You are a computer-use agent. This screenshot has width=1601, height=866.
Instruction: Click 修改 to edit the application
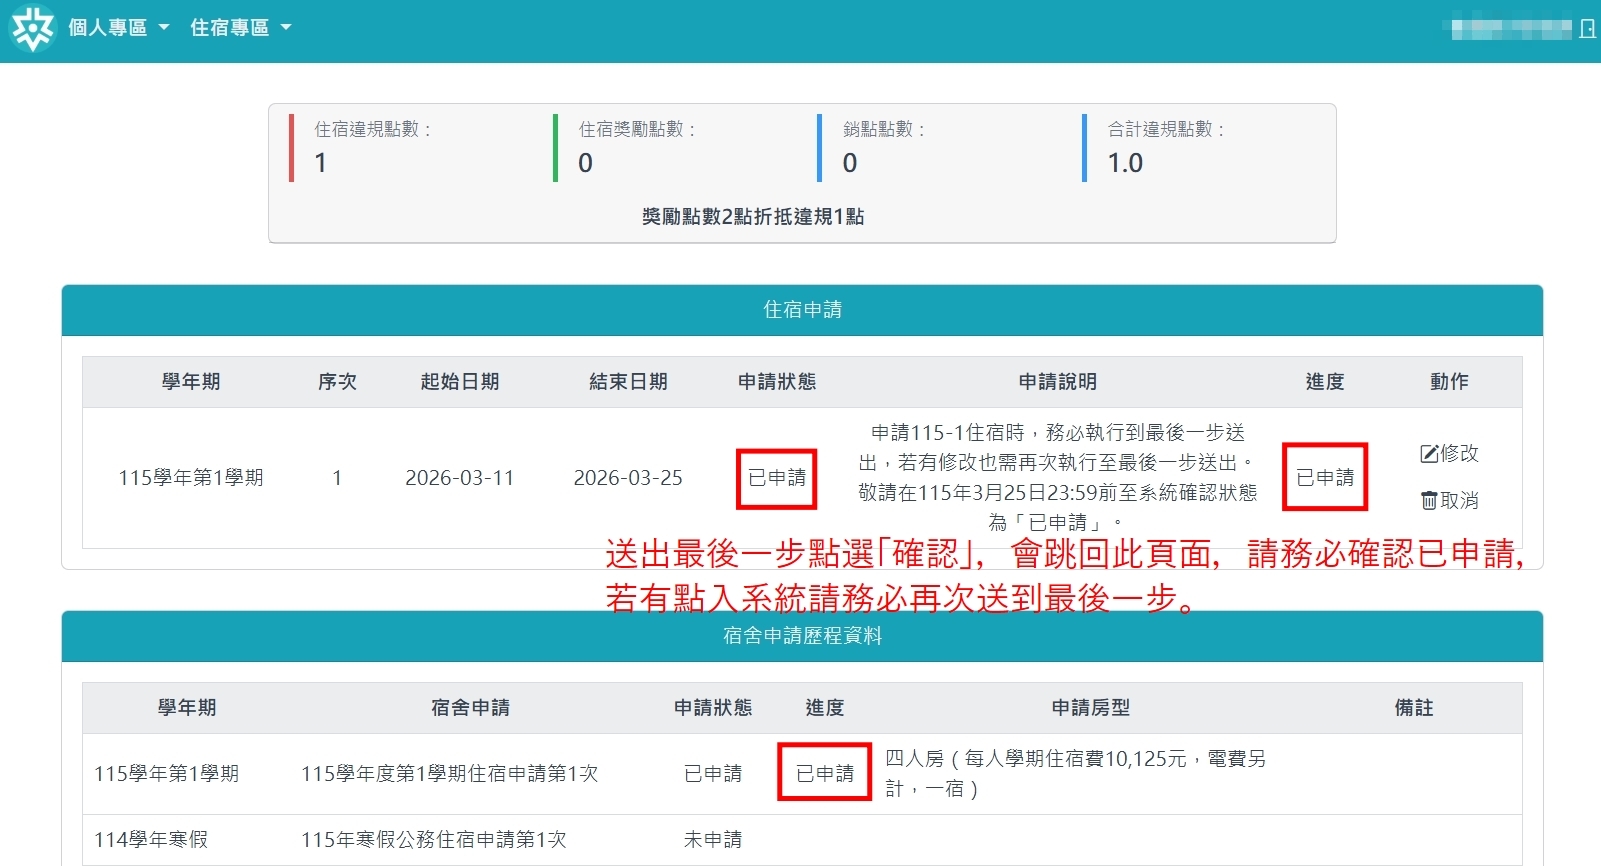click(1449, 453)
